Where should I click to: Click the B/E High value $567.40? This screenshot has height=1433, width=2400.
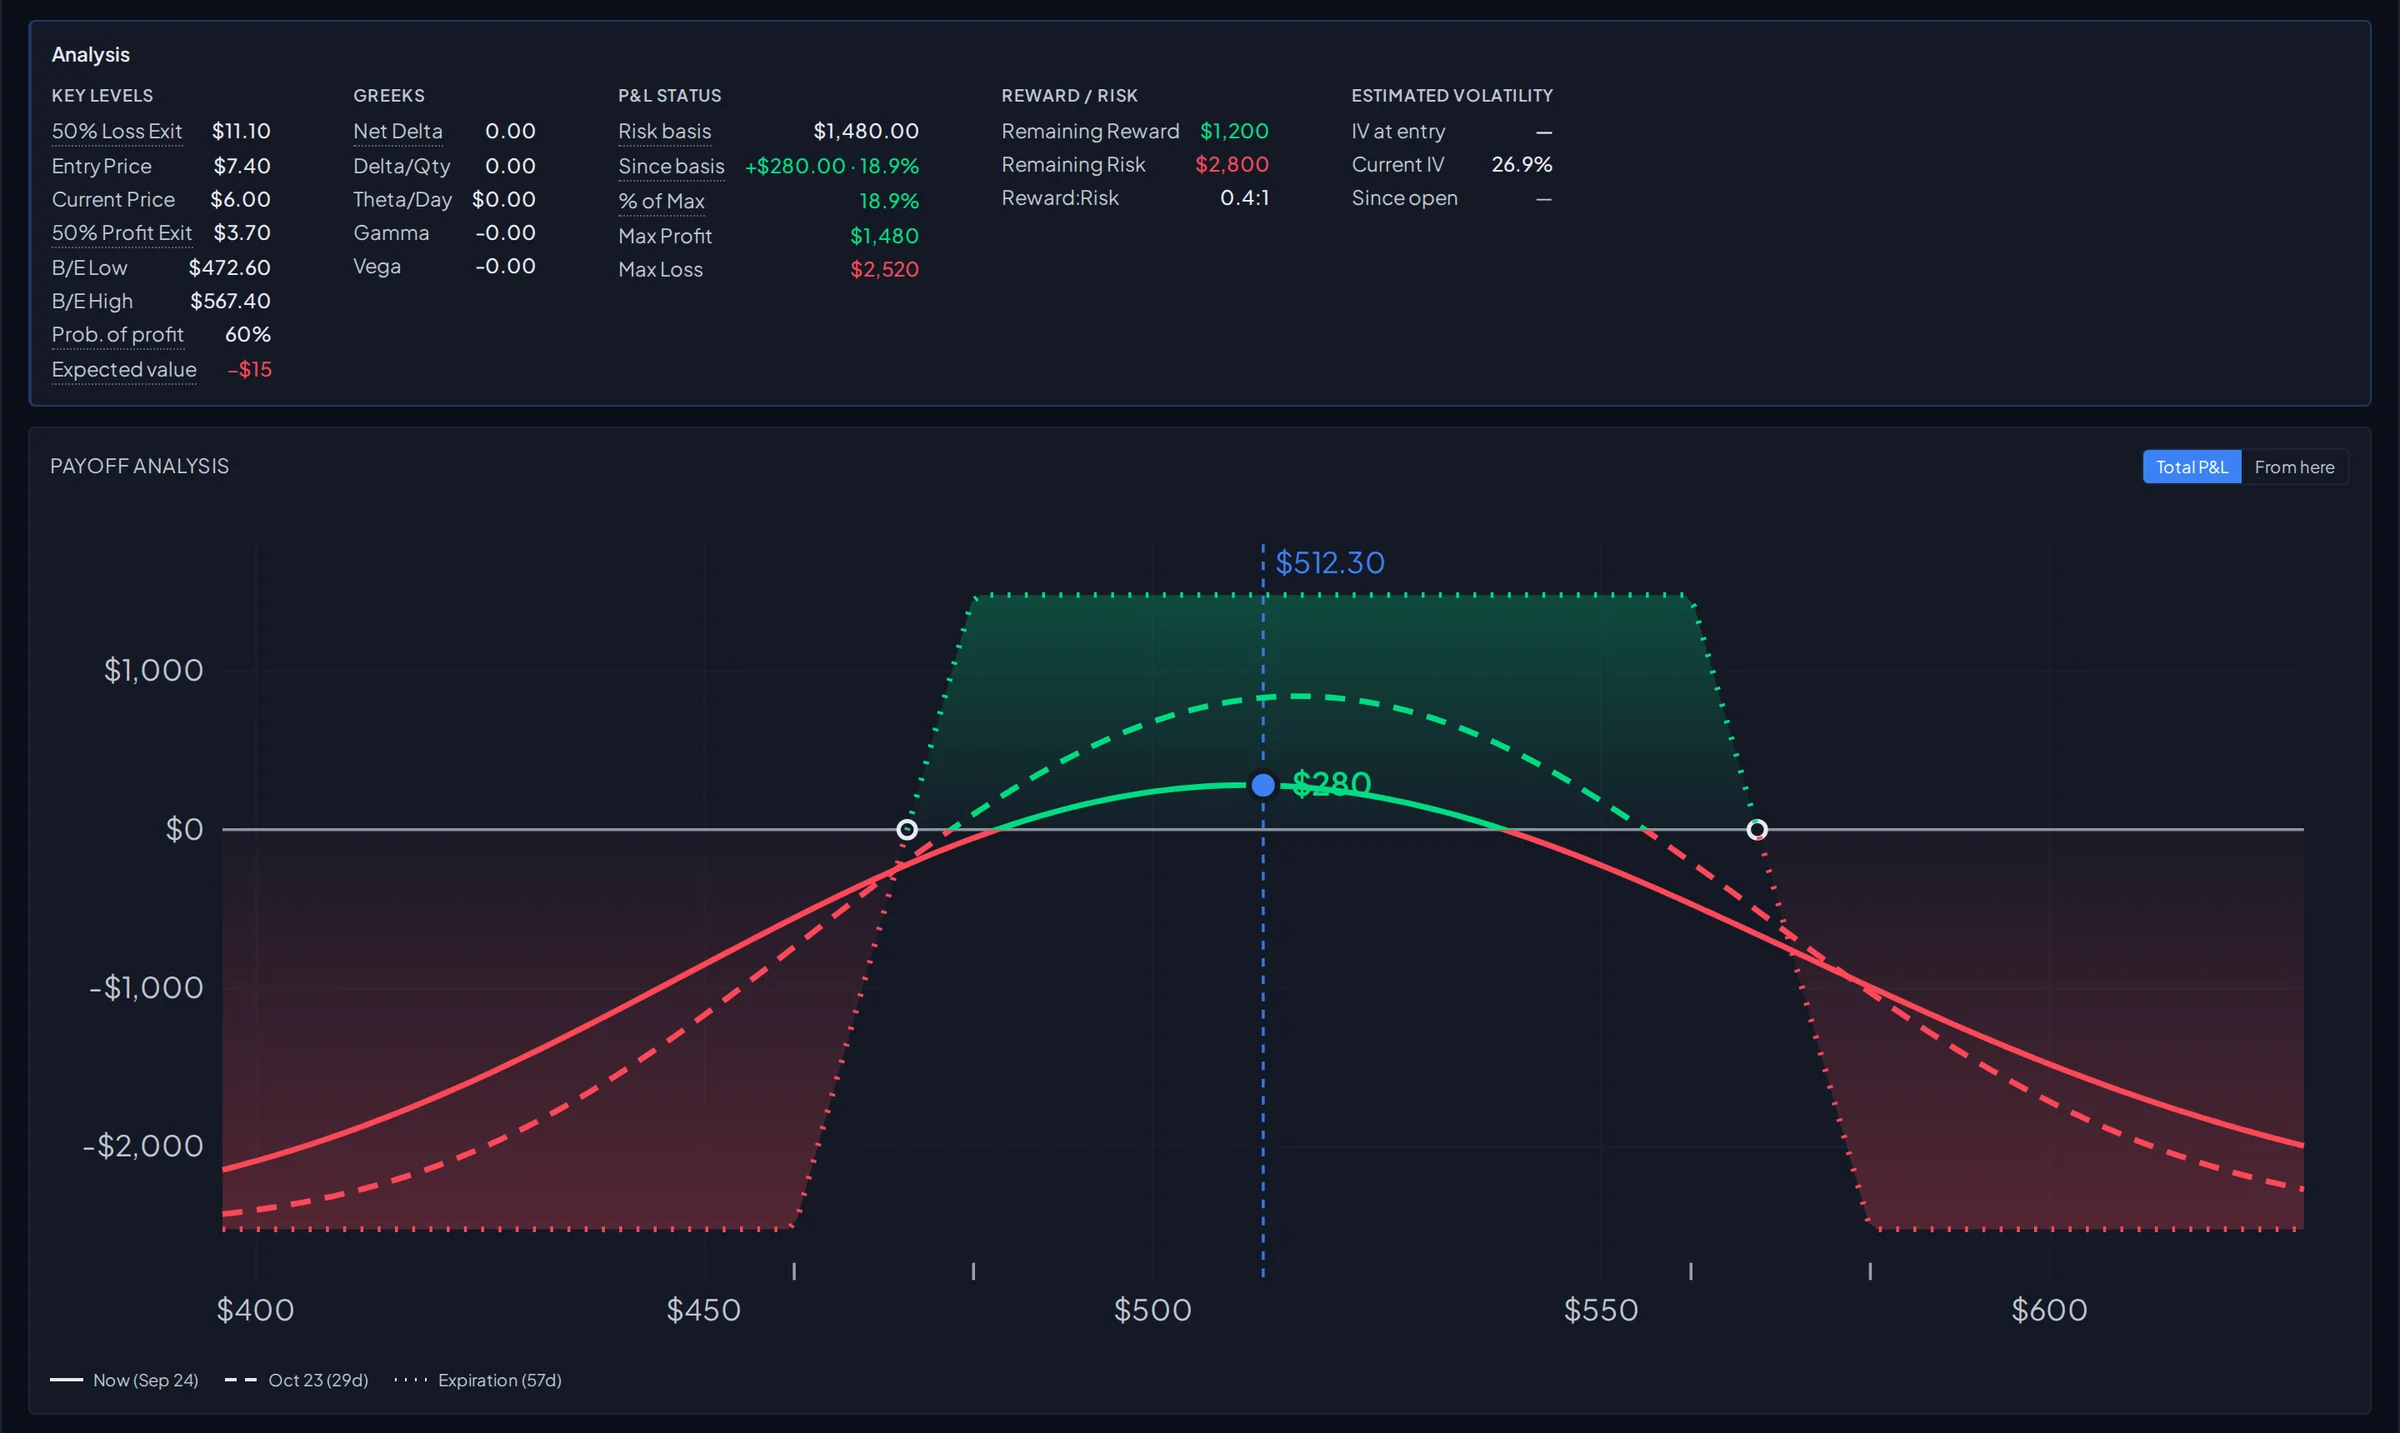(231, 301)
